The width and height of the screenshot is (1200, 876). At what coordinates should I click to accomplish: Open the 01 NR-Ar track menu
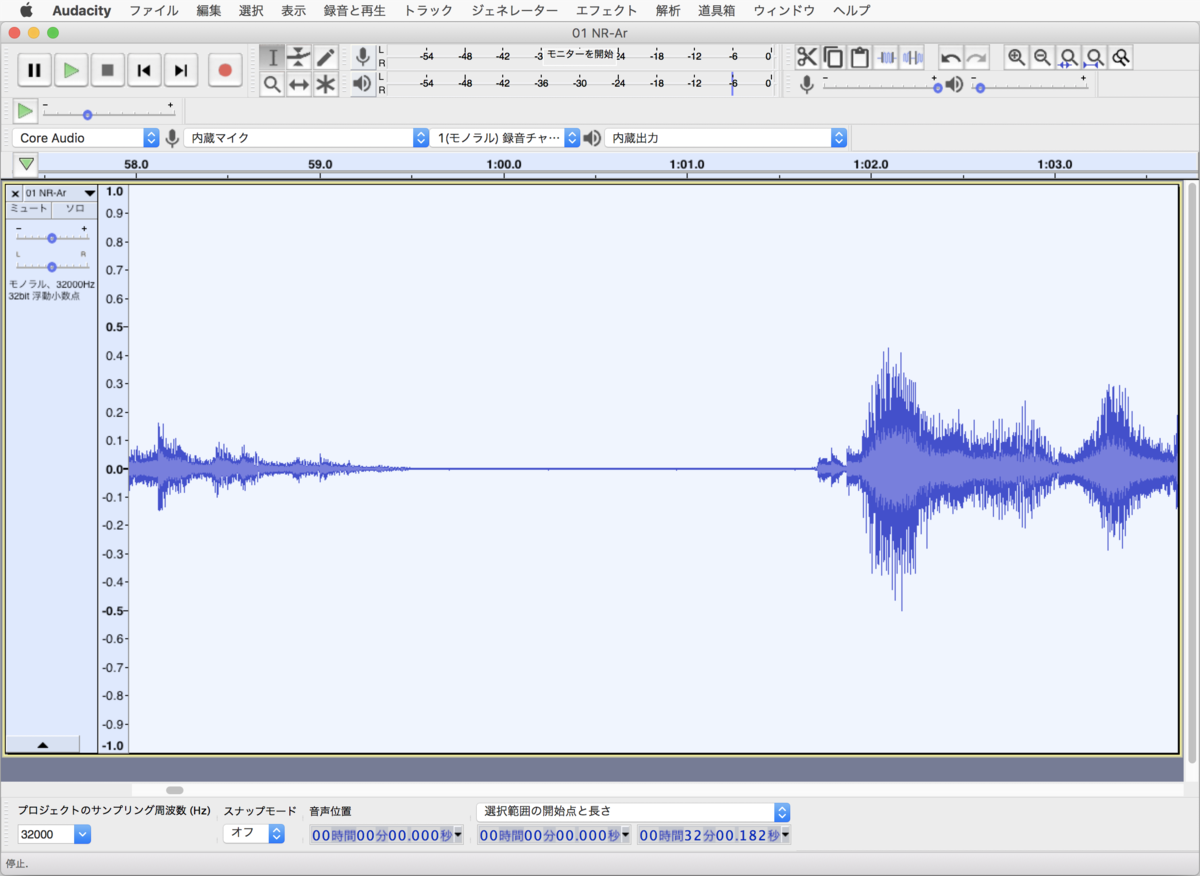60,193
